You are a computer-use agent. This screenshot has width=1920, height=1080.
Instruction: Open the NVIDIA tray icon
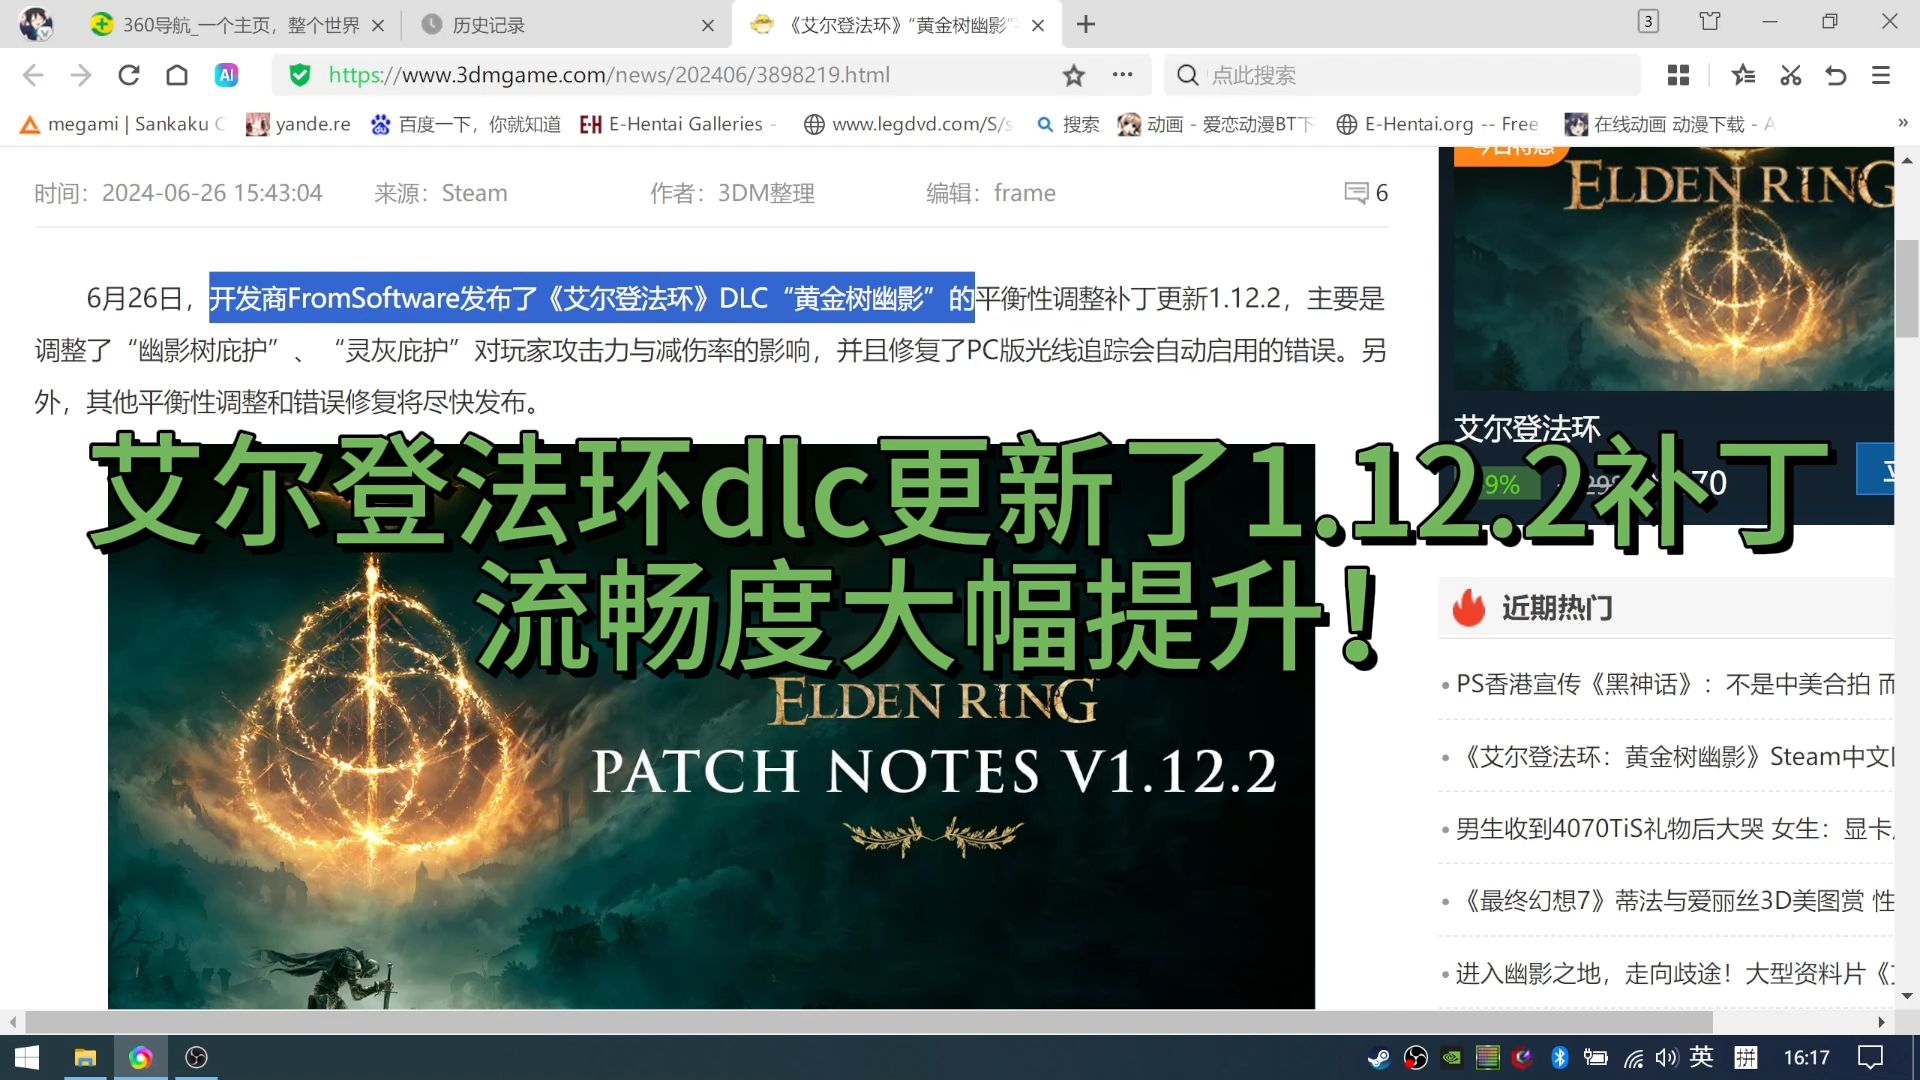click(x=1451, y=1058)
